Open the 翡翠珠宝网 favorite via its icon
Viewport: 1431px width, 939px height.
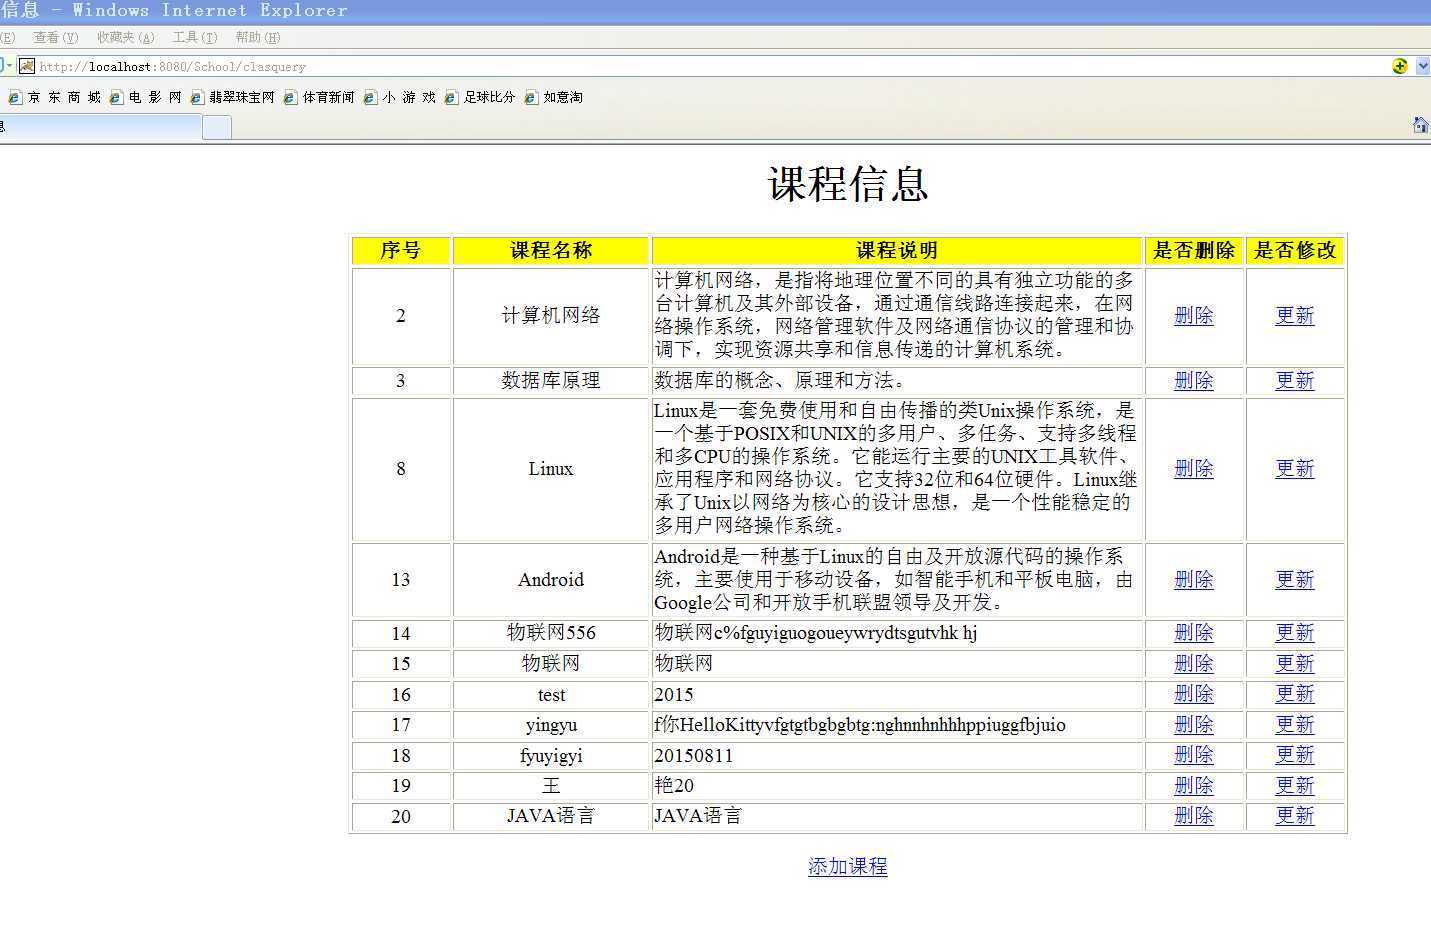click(x=197, y=97)
